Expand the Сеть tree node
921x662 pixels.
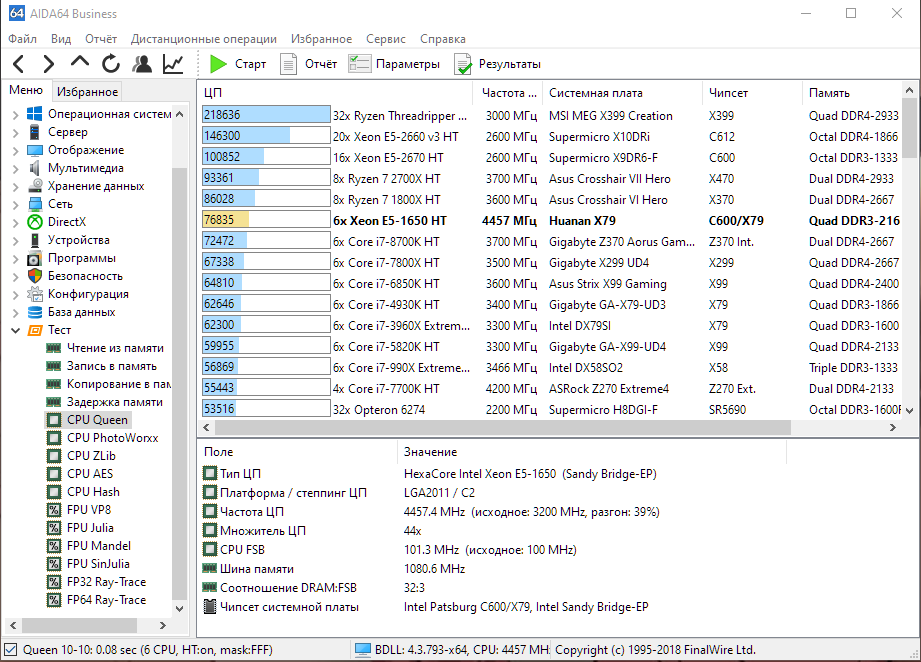pyautogui.click(x=16, y=204)
